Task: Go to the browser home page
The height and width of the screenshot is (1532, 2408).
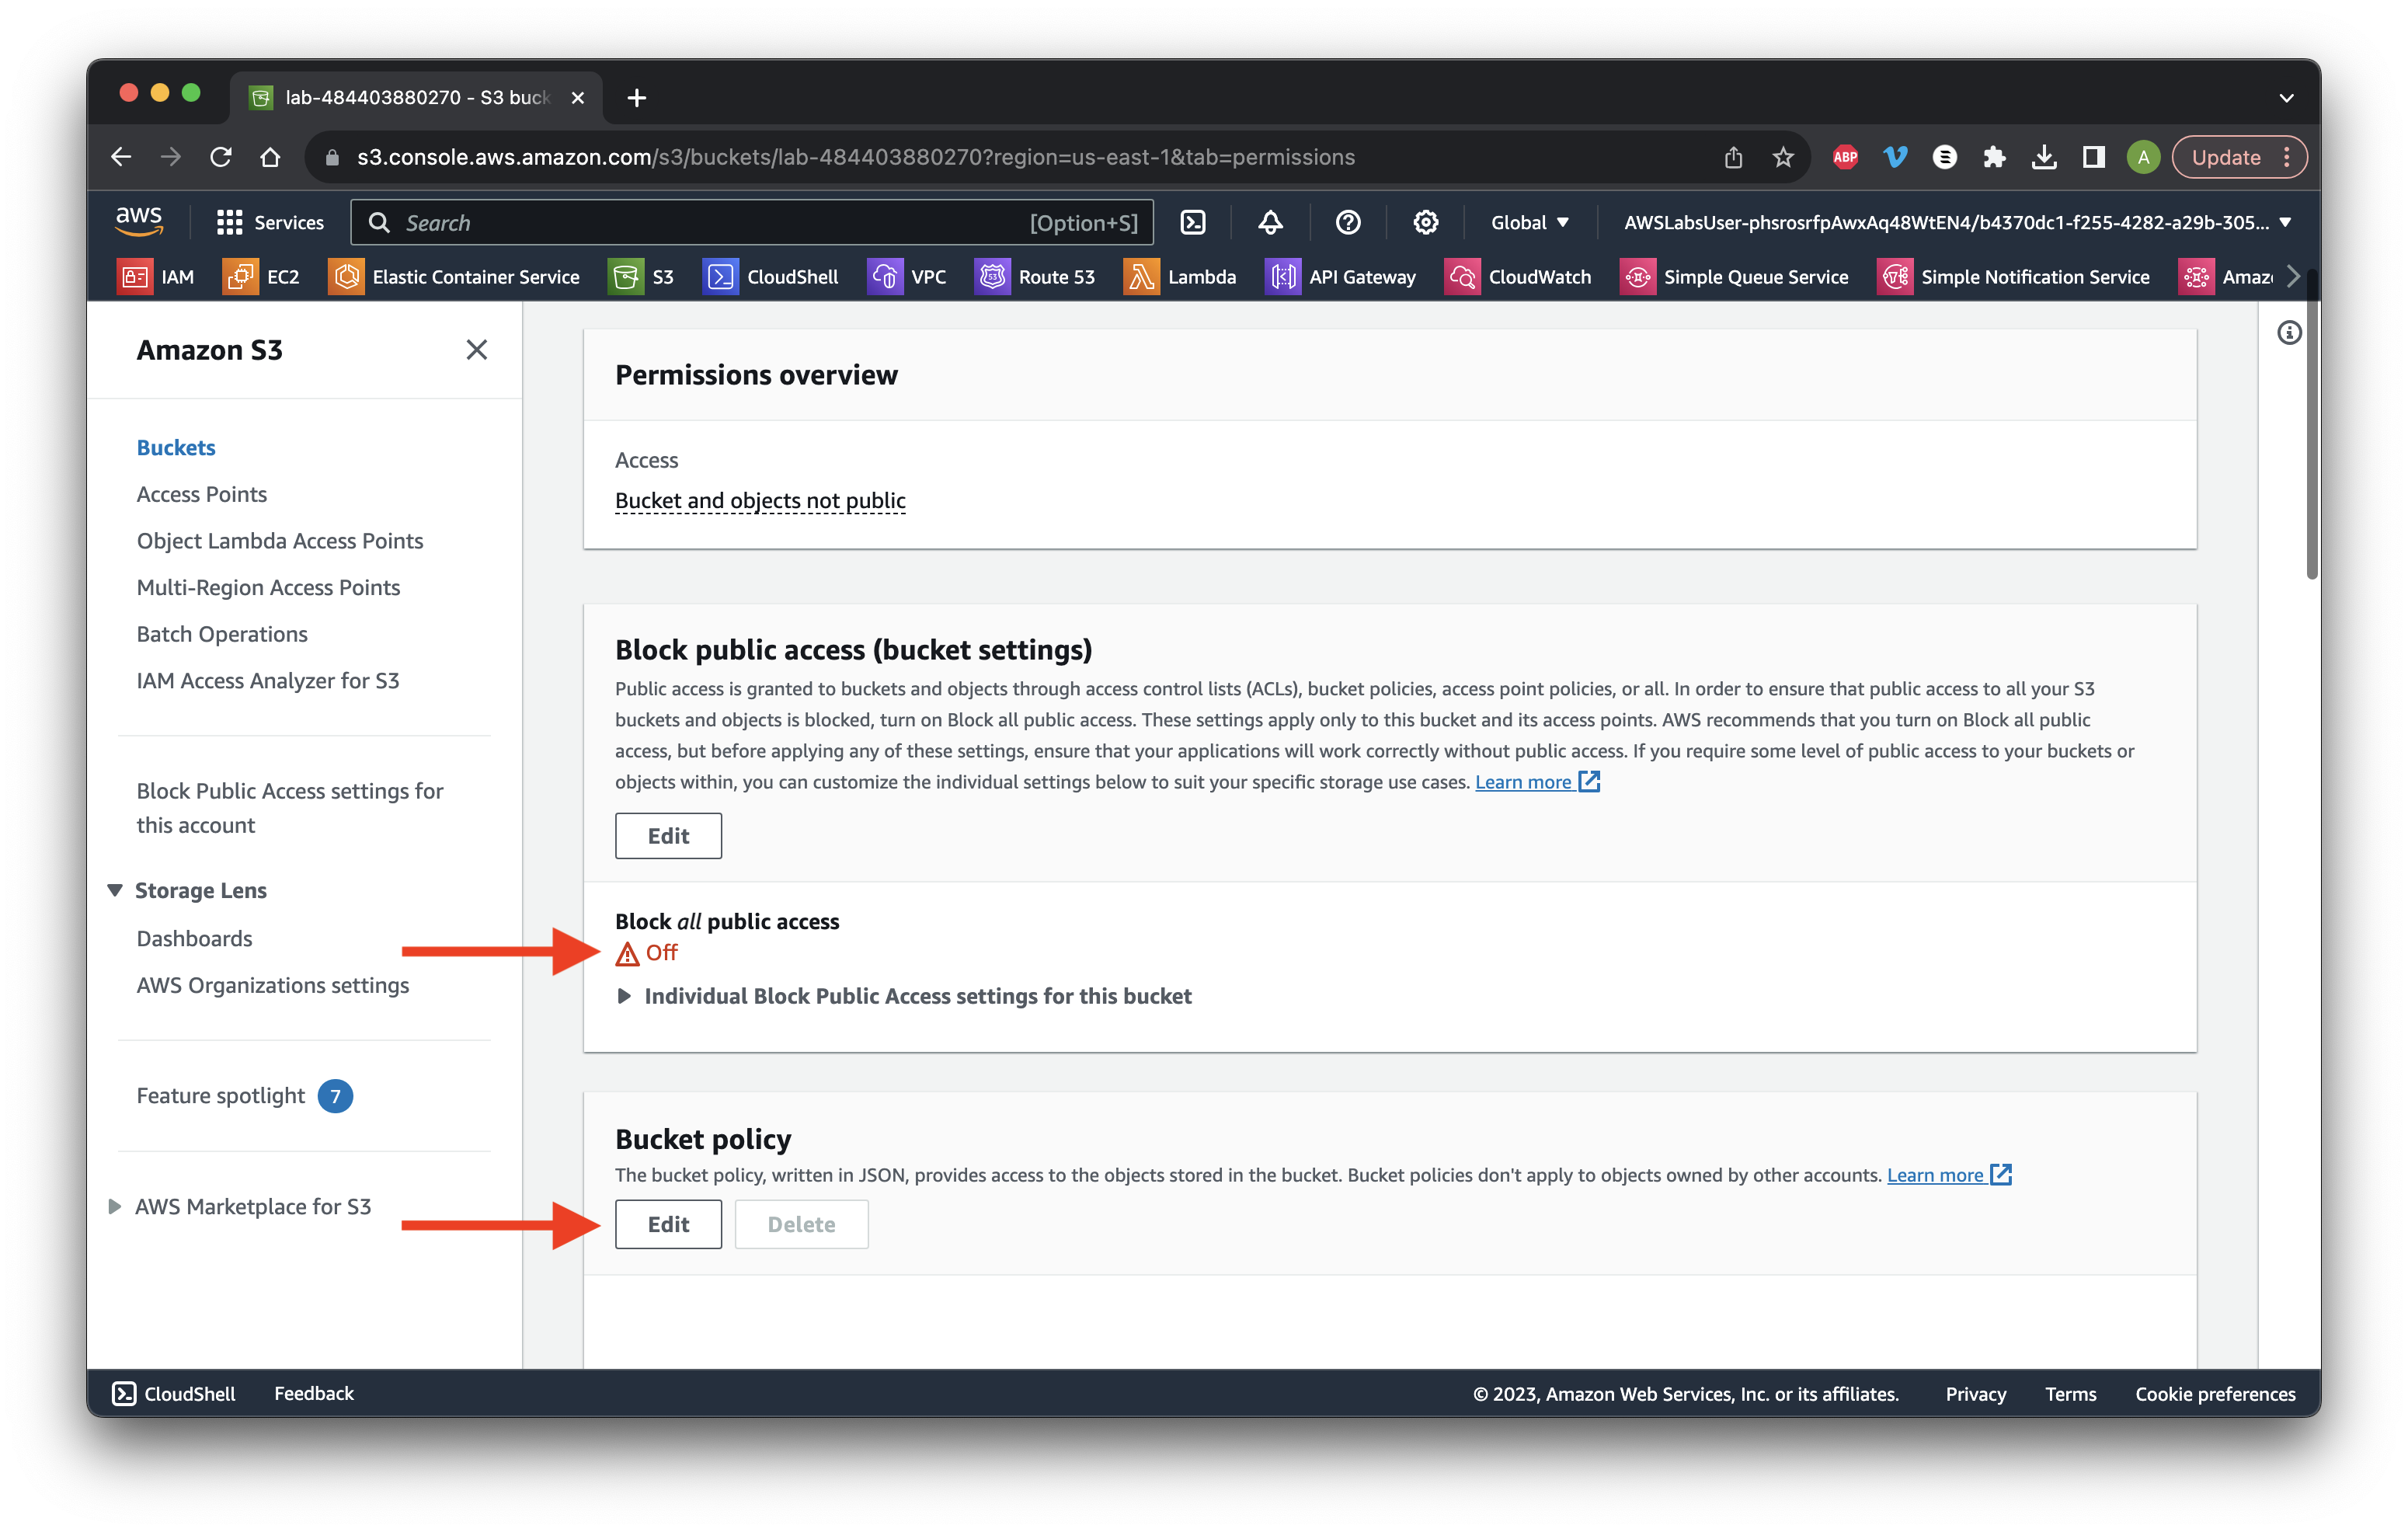Action: pos(270,157)
